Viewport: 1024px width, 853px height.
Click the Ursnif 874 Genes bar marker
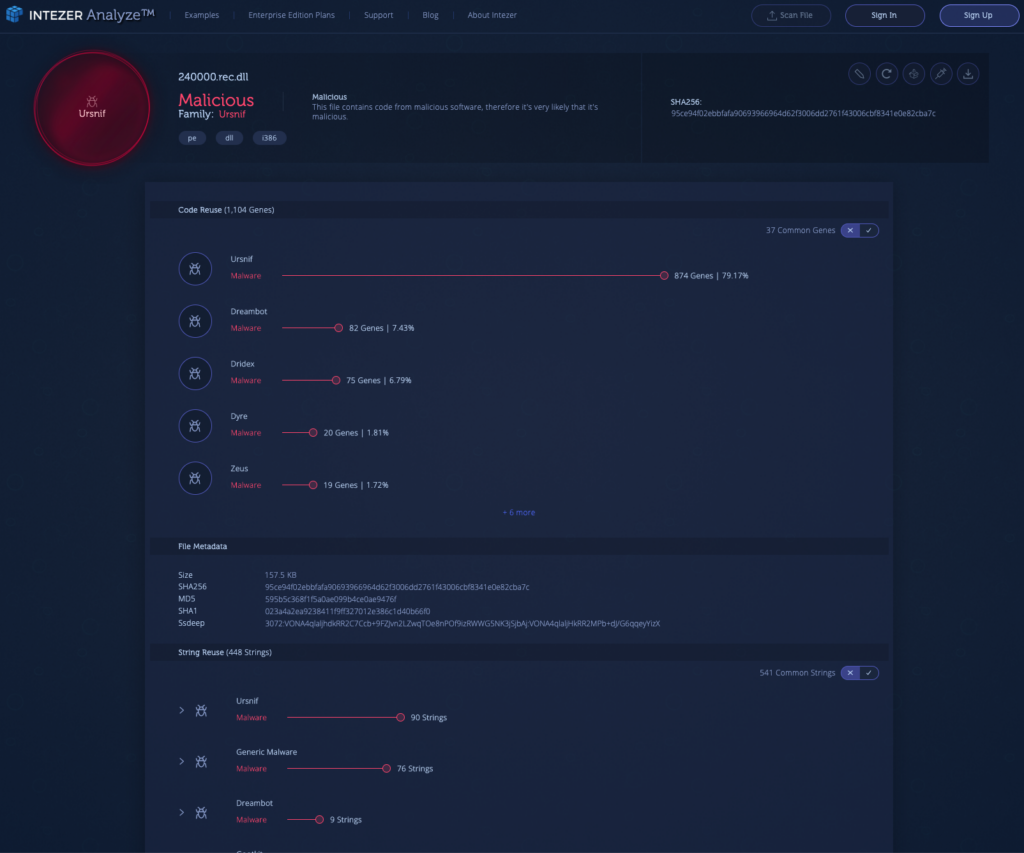pos(664,275)
